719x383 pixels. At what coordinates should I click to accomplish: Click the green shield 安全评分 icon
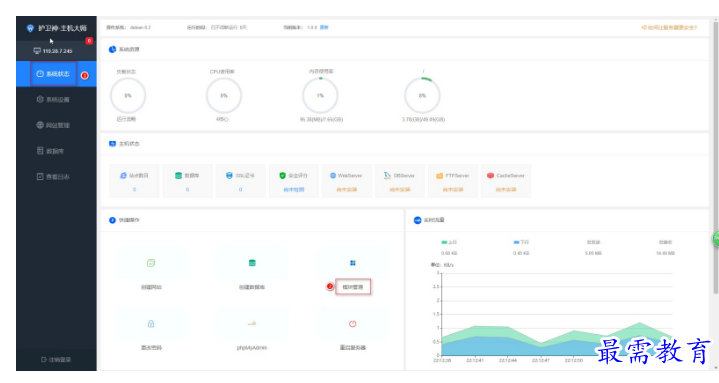(x=282, y=176)
